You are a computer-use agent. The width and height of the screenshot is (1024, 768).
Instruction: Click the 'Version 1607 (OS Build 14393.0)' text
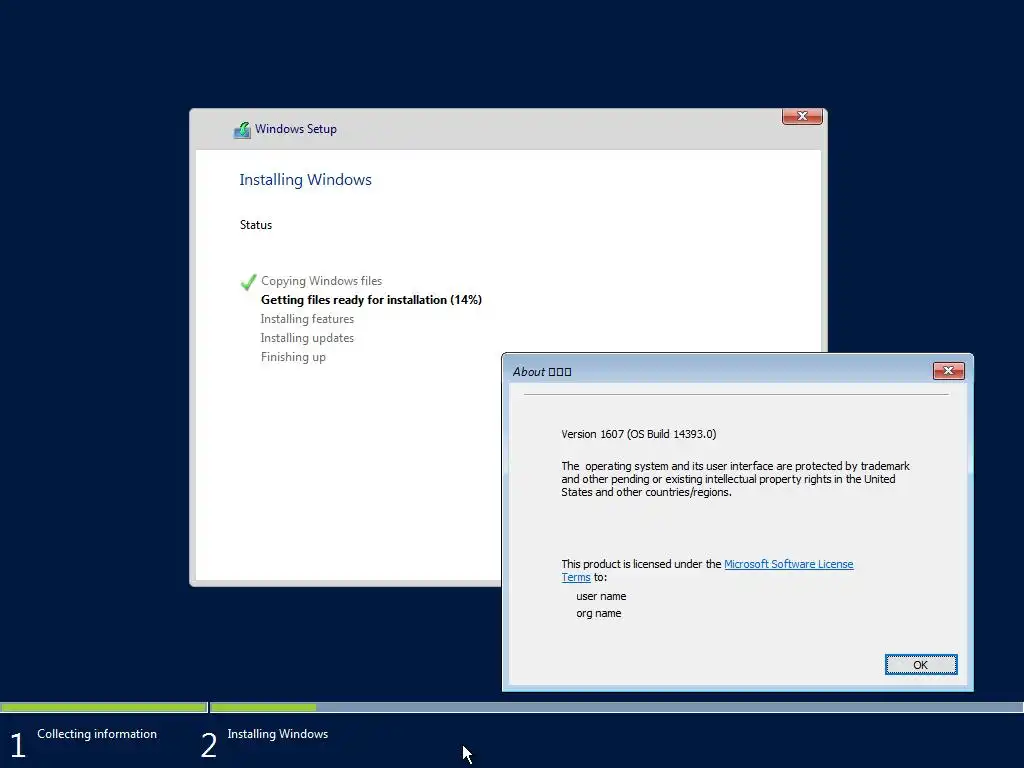point(639,434)
